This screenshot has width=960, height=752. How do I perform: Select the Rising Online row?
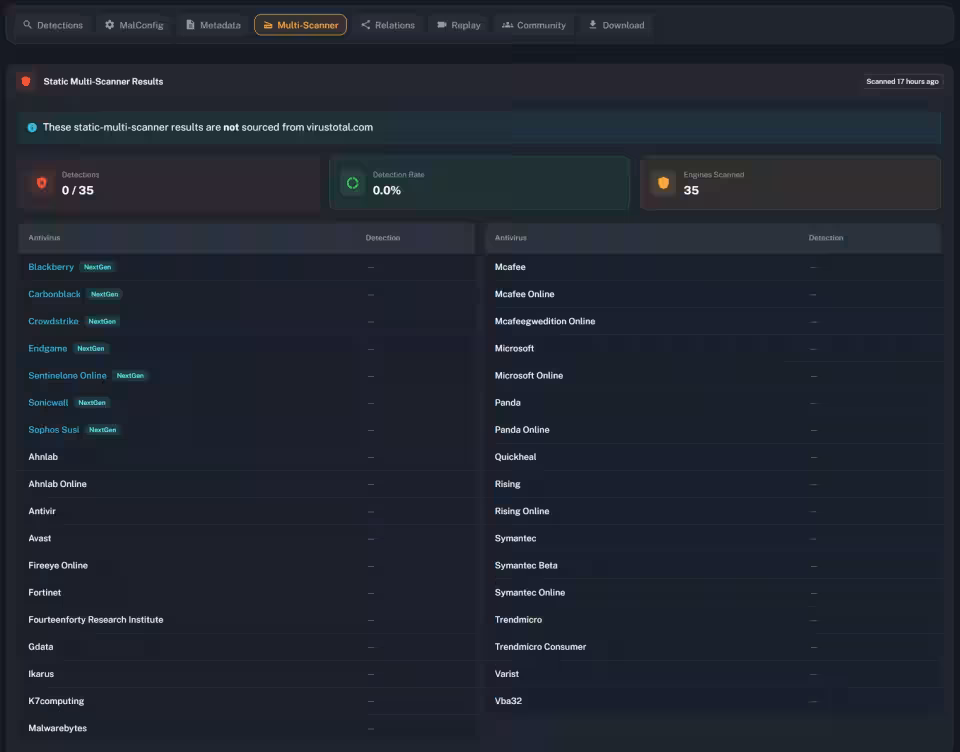714,511
